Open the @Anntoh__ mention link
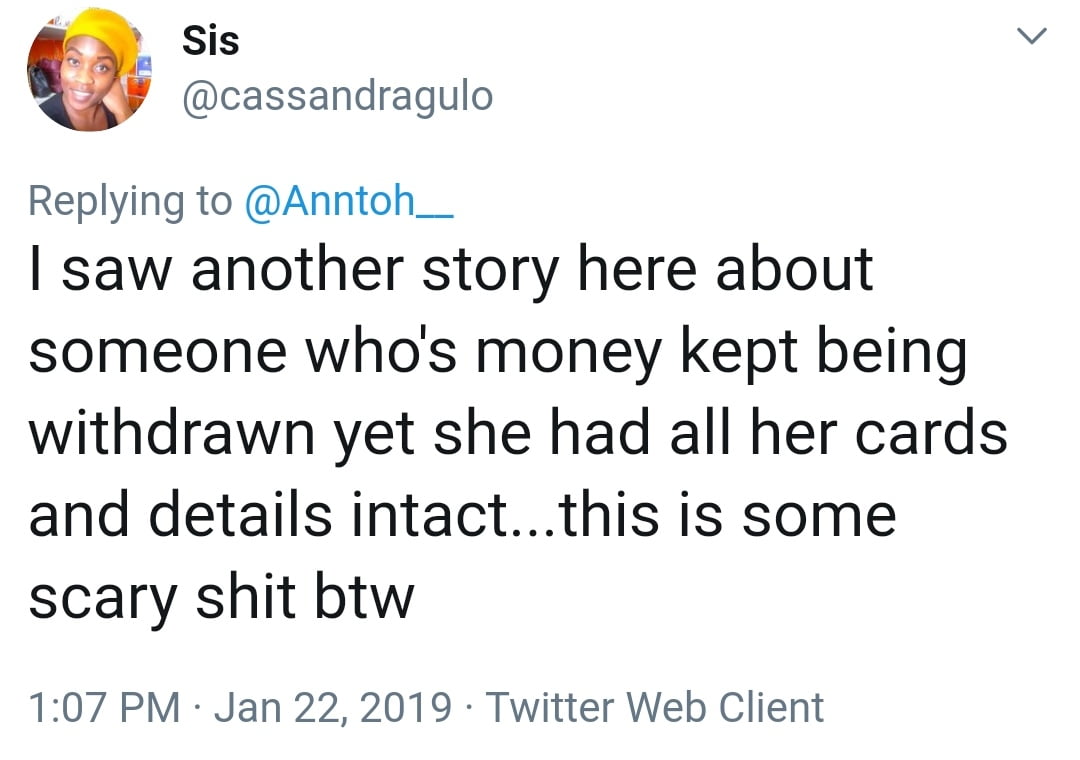The image size is (1080, 760). [x=349, y=201]
